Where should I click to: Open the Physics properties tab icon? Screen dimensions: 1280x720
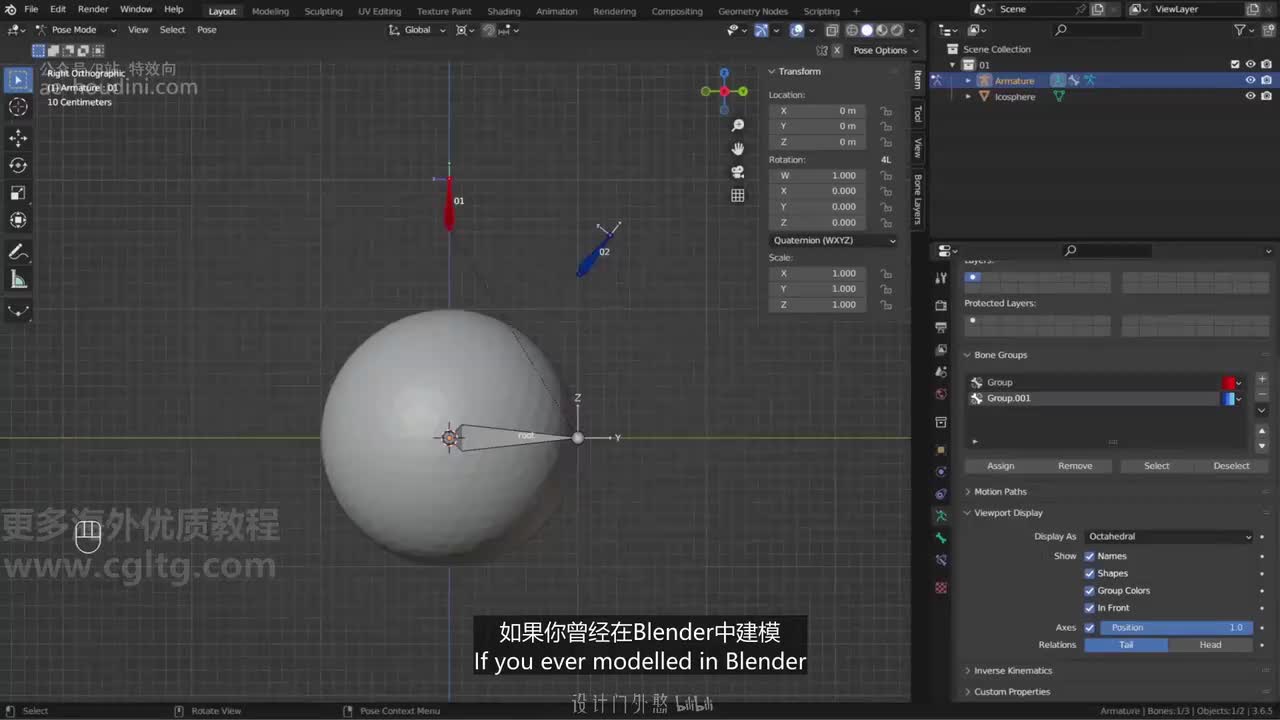pos(940,471)
